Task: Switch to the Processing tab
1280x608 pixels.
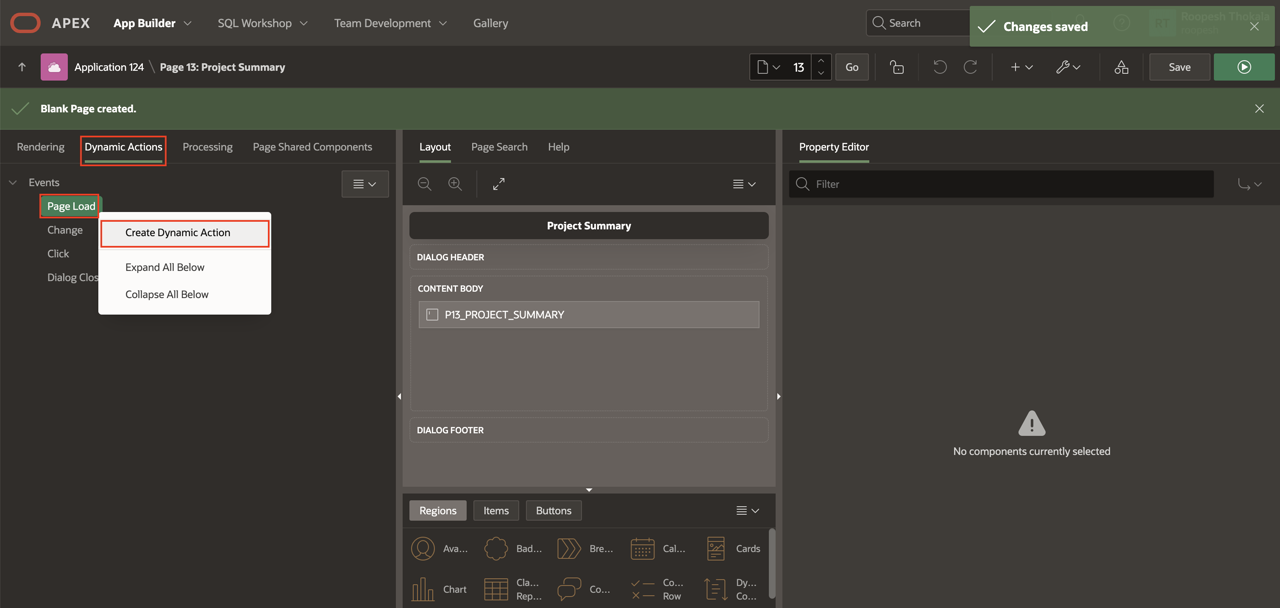Action: (207, 147)
